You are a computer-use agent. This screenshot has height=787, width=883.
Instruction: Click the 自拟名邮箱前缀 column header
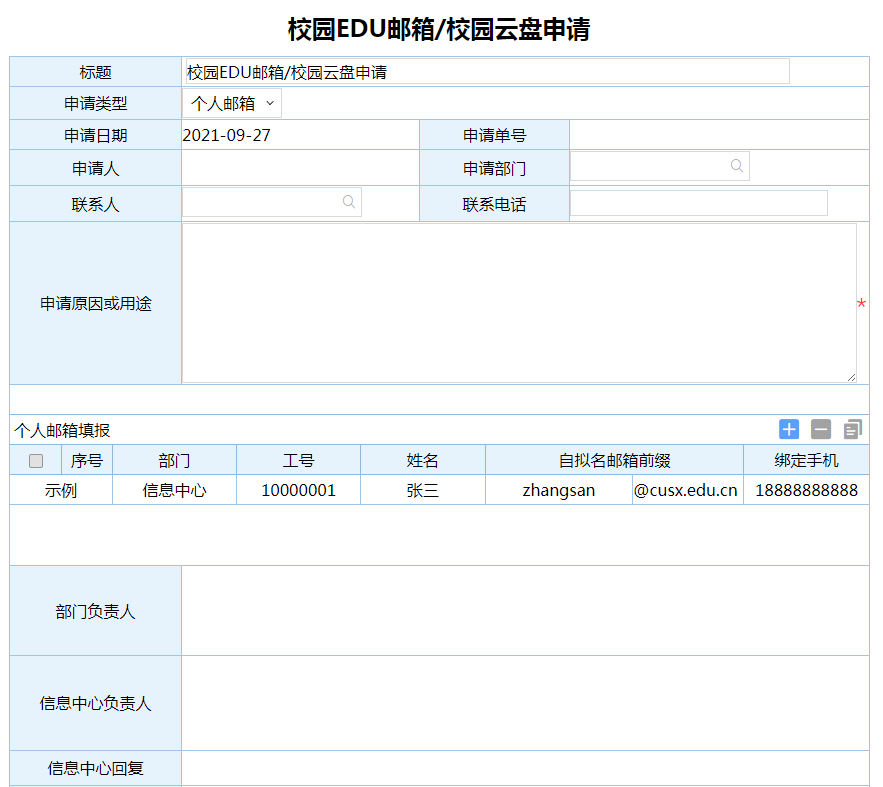[x=614, y=461]
